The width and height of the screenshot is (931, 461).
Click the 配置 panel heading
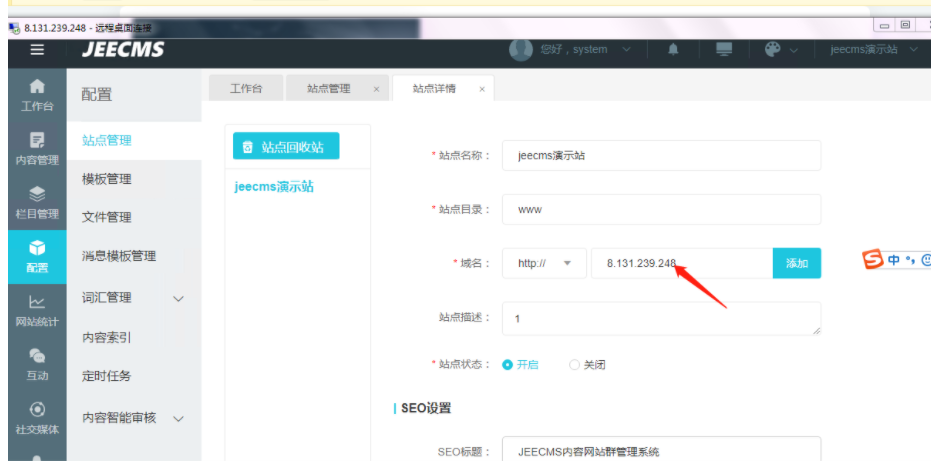(97, 94)
